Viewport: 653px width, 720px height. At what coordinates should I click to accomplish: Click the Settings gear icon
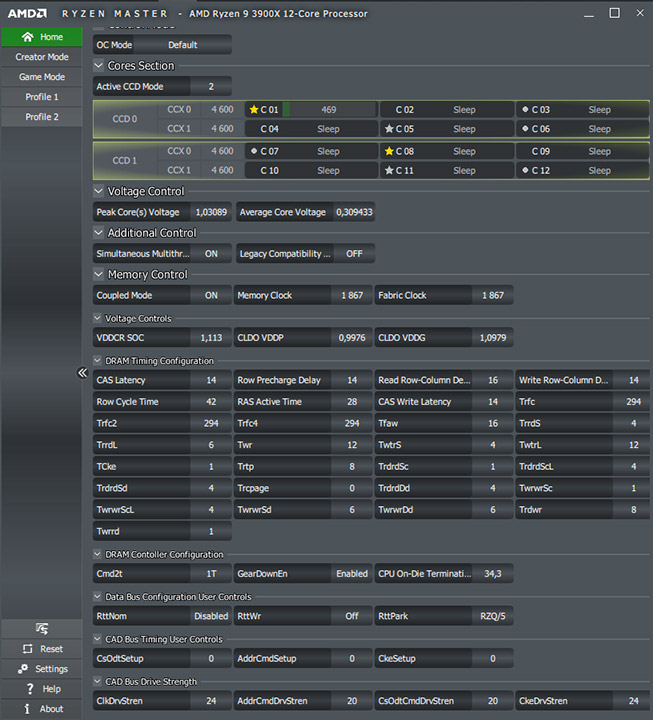(23, 669)
